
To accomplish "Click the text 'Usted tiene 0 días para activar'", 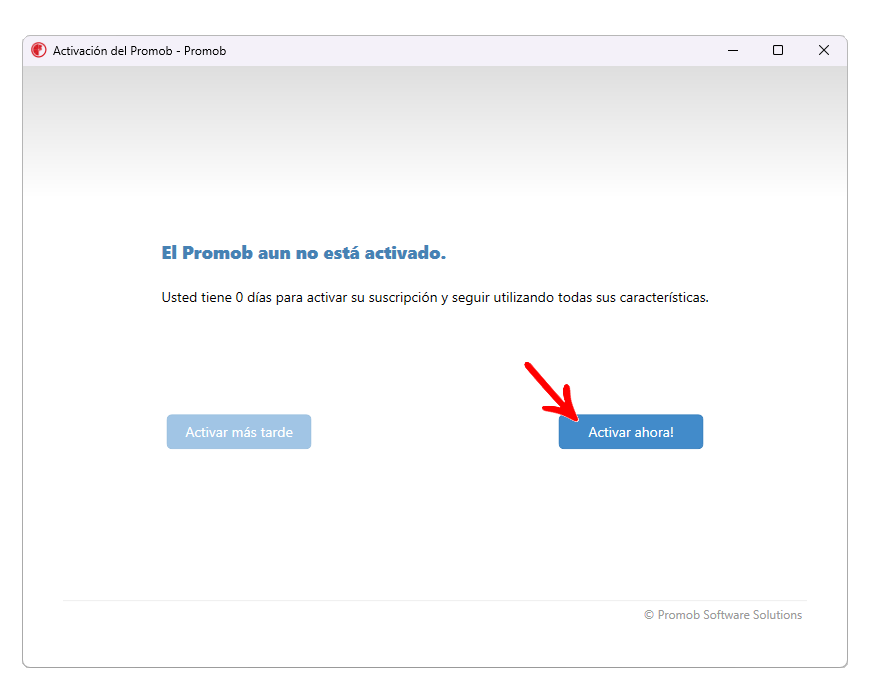I will click(x=254, y=297).
